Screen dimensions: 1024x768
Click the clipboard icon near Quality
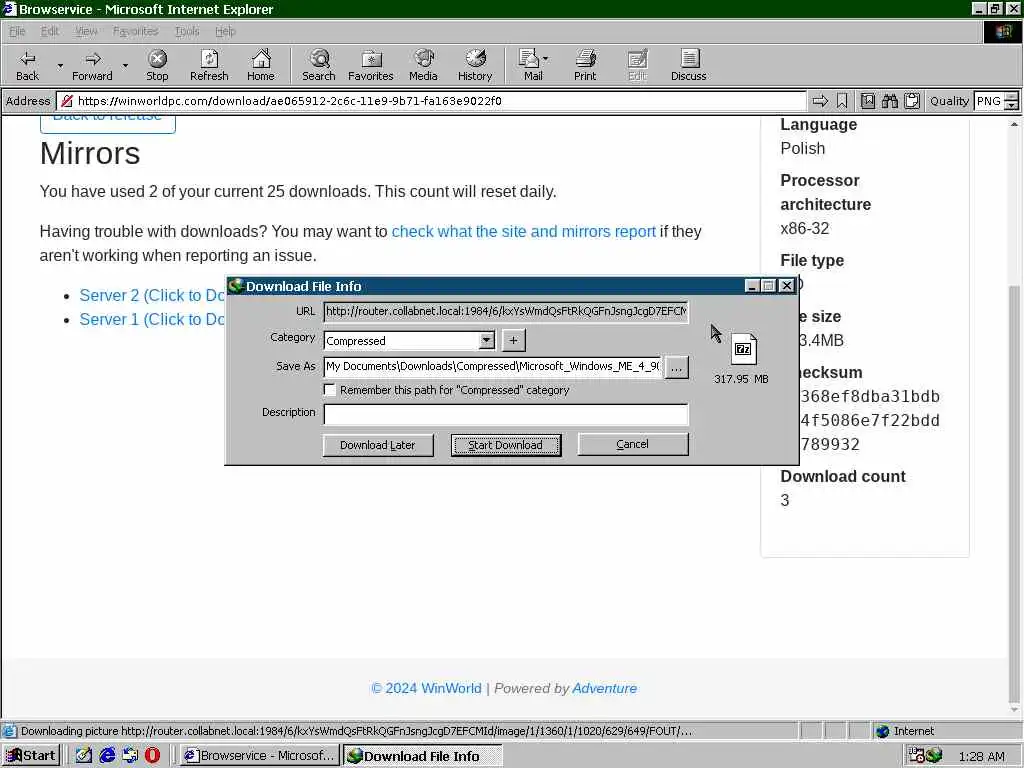click(912, 101)
